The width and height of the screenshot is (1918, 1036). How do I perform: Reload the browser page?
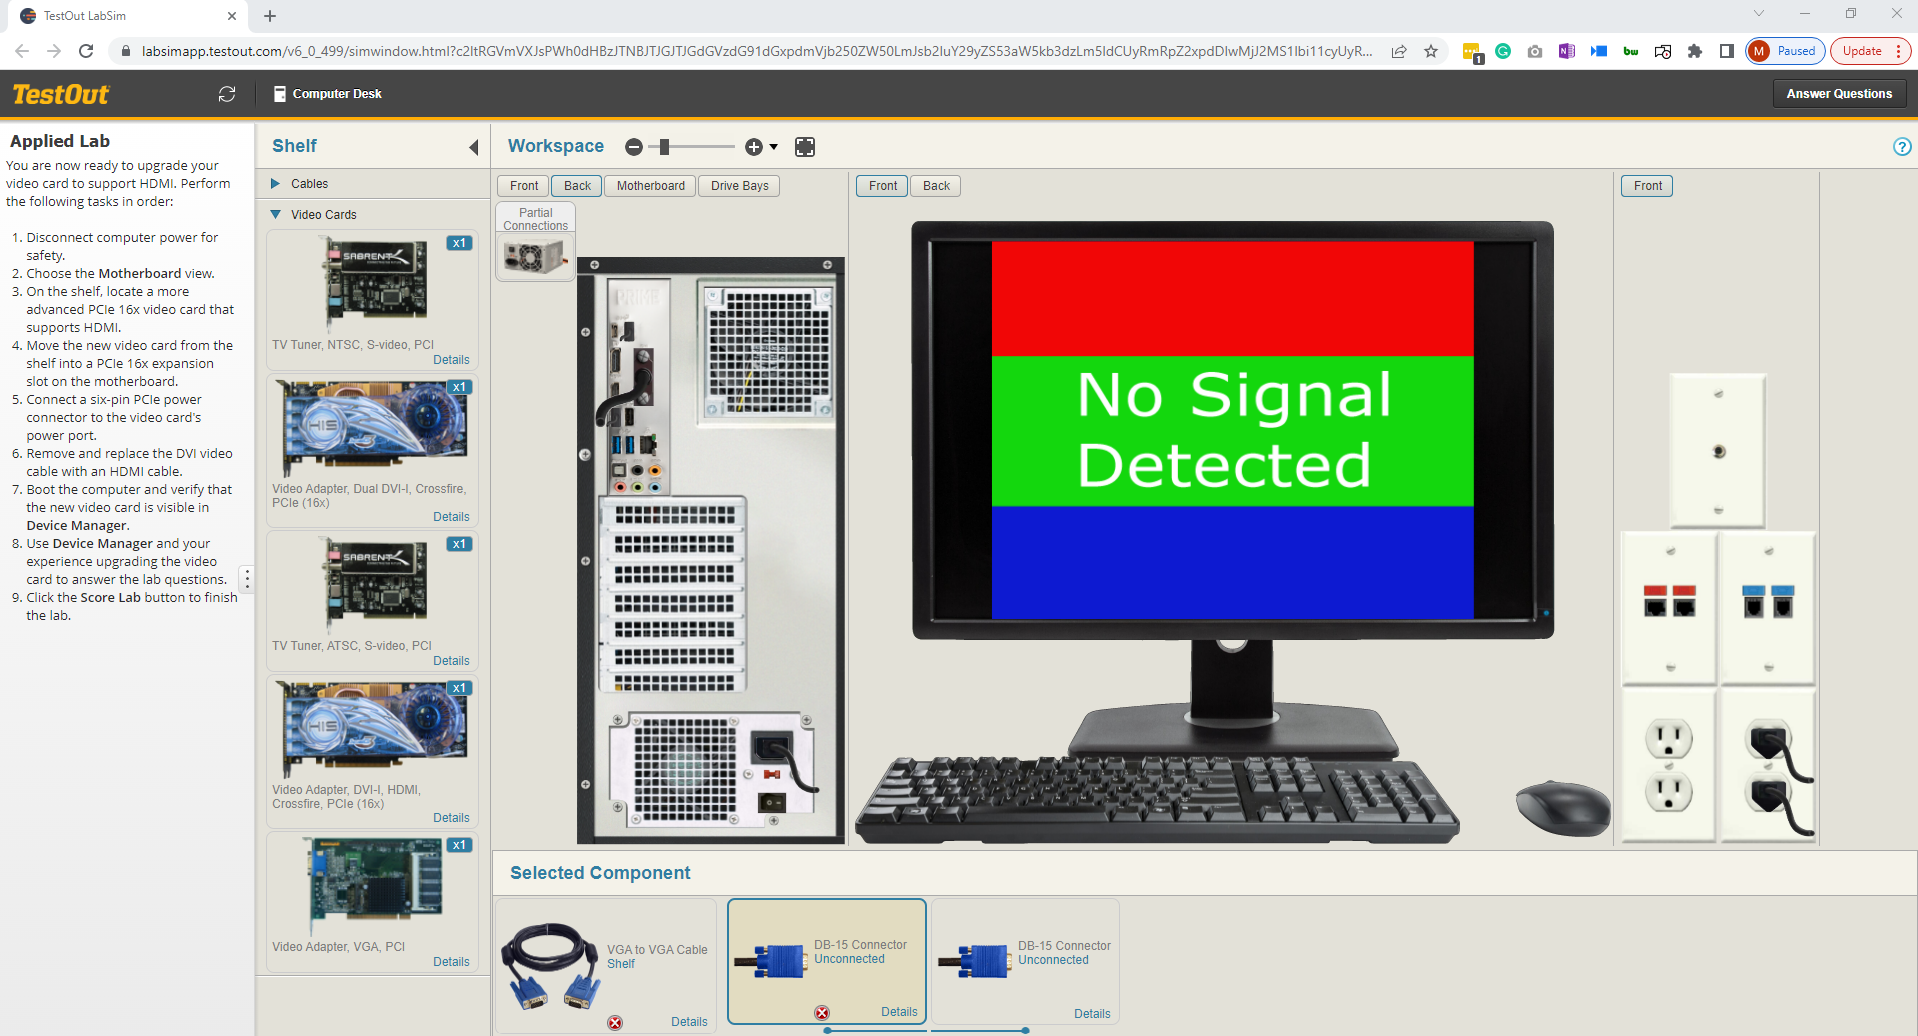(86, 51)
